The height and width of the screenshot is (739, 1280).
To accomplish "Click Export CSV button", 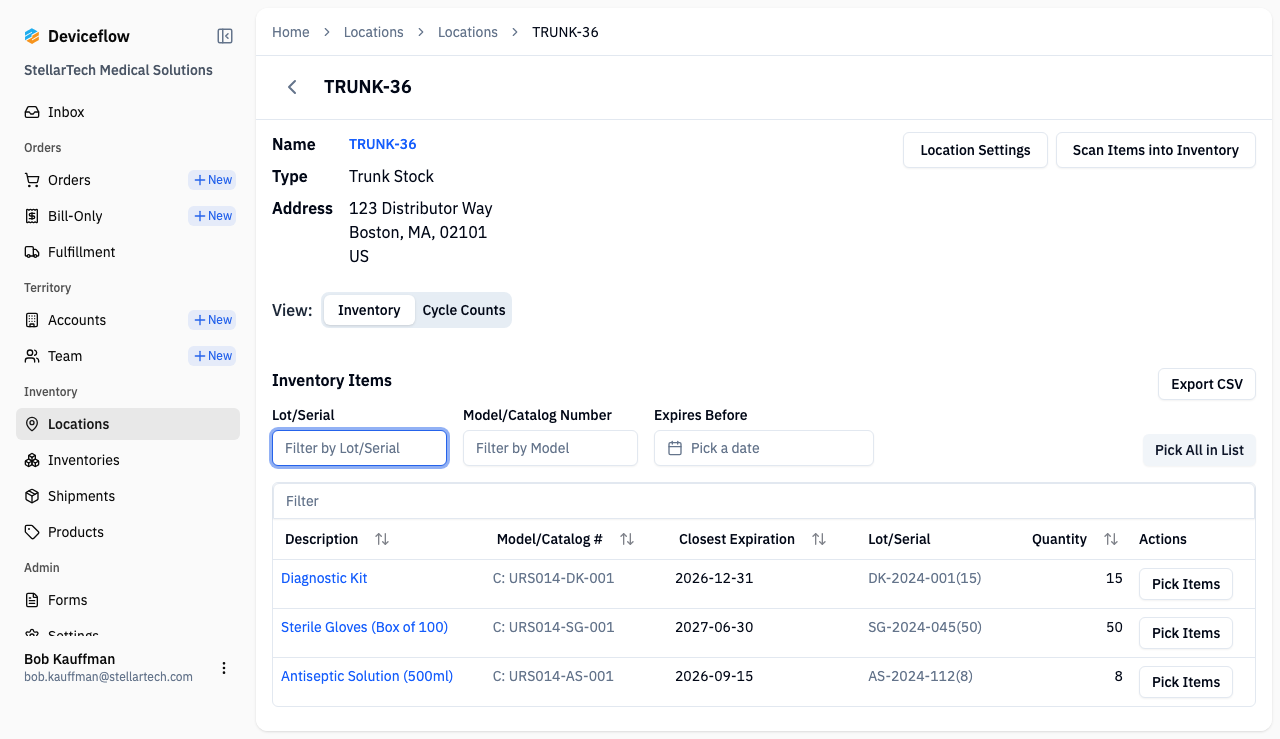I will point(1207,384).
